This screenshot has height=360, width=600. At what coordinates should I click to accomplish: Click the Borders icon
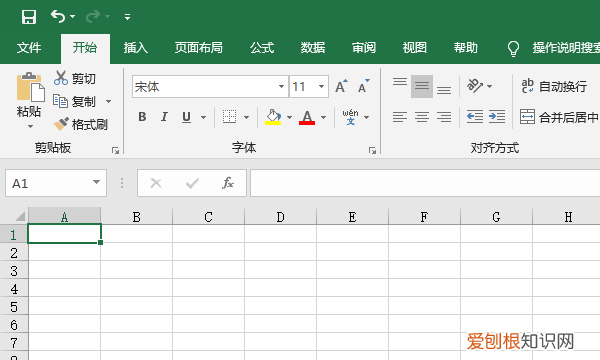pyautogui.click(x=229, y=117)
